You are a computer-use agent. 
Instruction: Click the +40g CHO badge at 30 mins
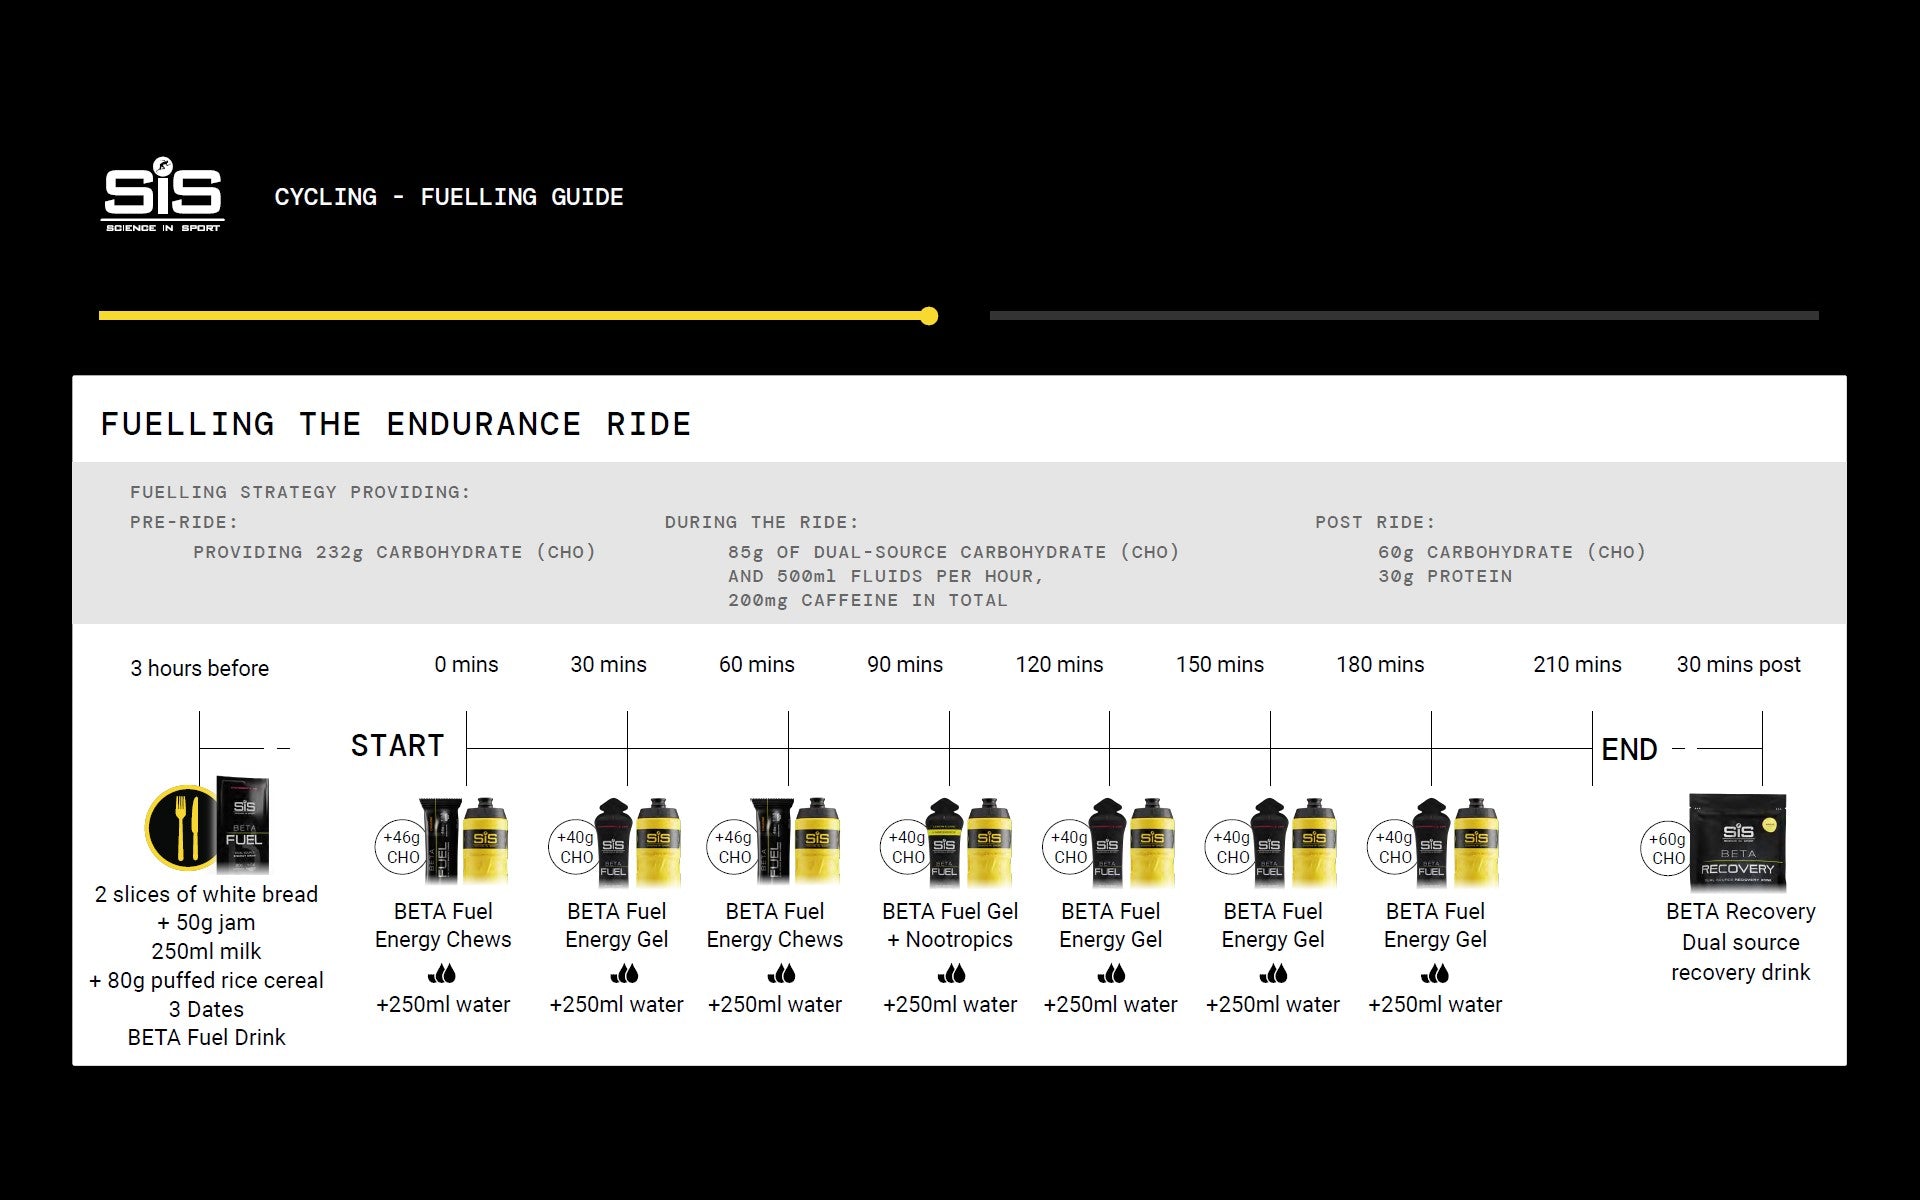pos(575,847)
